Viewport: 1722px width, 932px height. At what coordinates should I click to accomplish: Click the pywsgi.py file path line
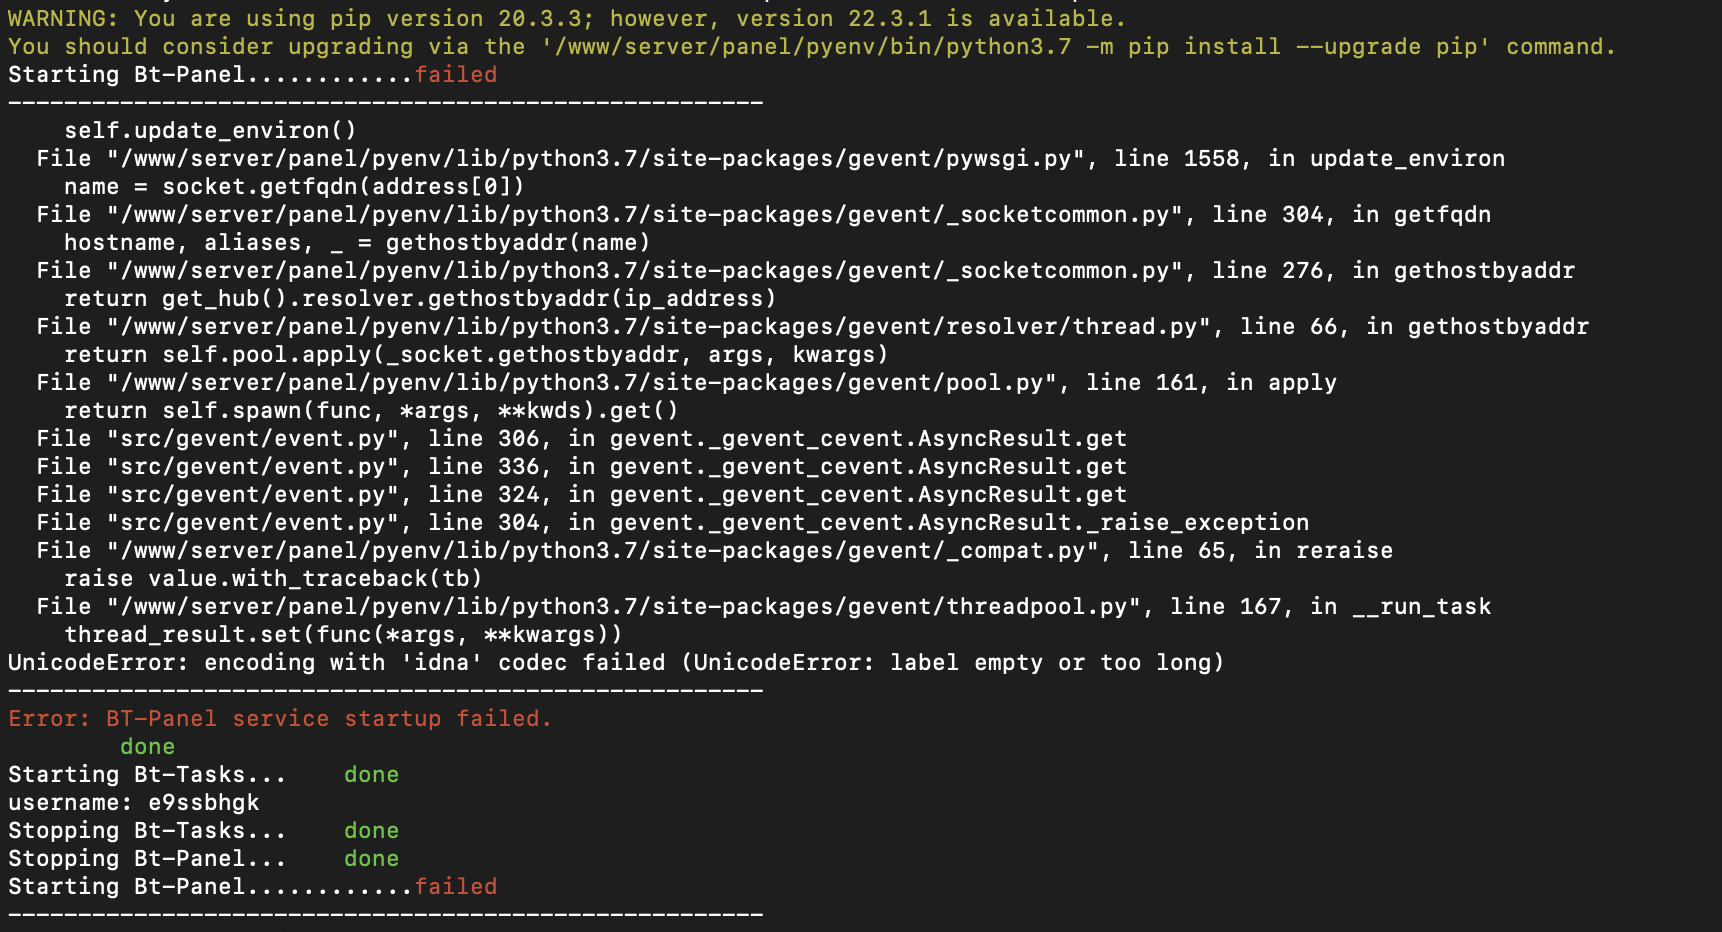tap(771, 159)
